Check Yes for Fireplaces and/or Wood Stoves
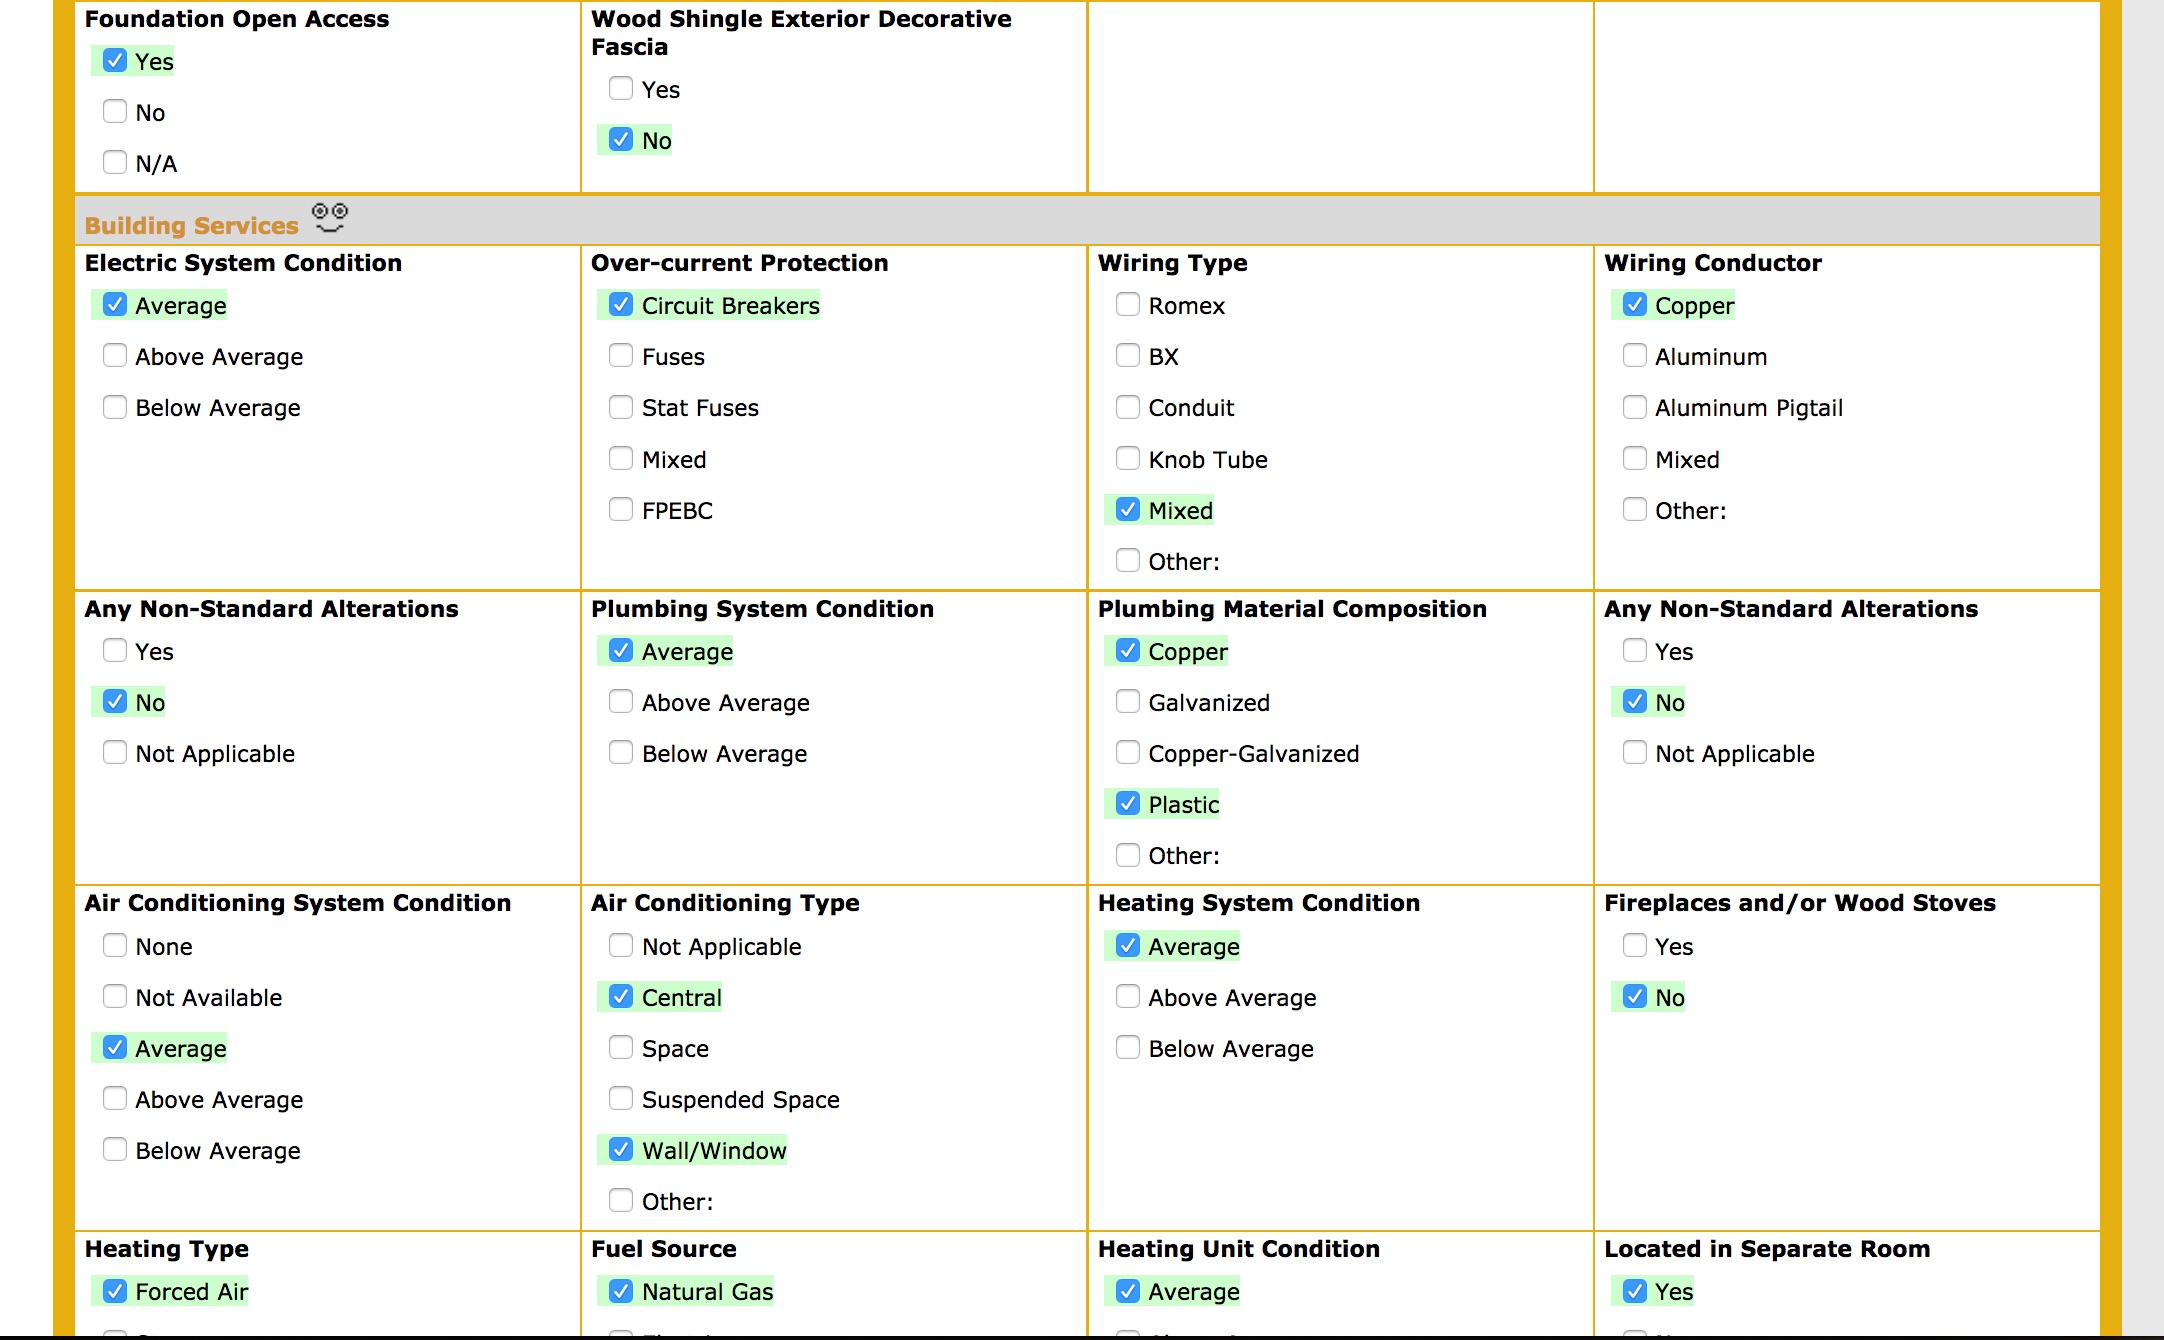Screen dimensions: 2164x1340 tap(1636, 945)
